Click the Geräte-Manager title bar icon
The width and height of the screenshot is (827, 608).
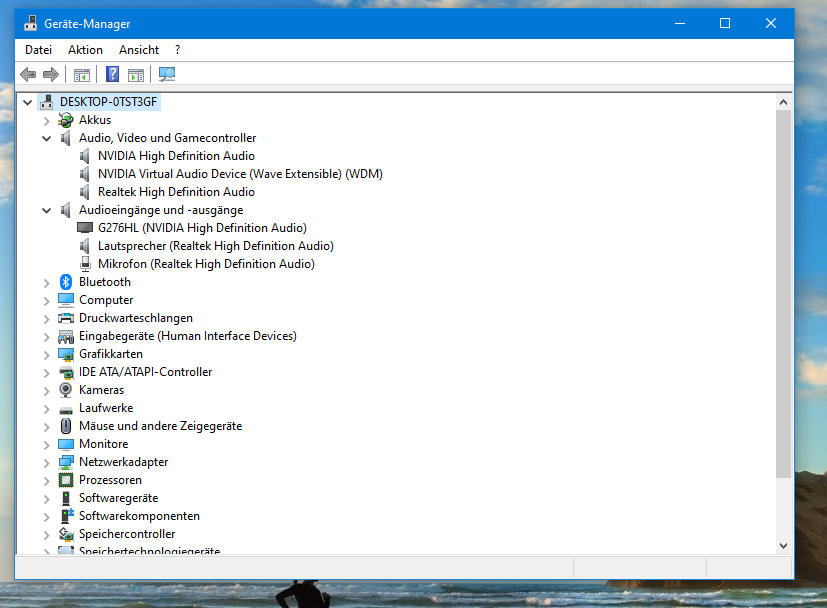pos(31,23)
